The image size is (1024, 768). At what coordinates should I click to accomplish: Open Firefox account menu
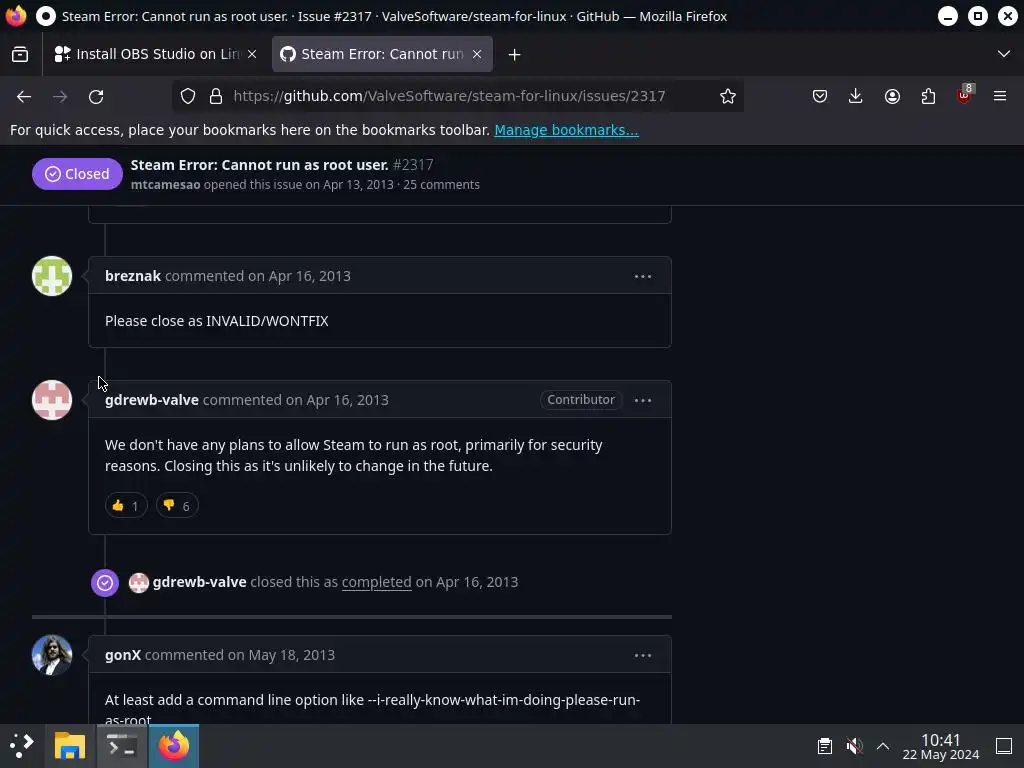pos(892,97)
